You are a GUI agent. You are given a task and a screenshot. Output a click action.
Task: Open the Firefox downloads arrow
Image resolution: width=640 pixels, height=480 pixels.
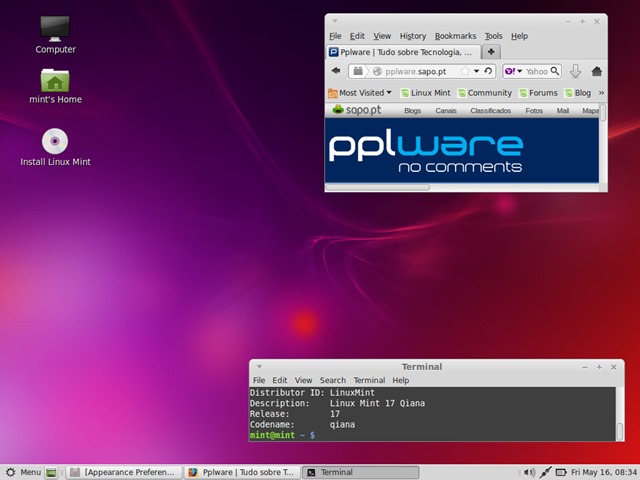[x=575, y=71]
